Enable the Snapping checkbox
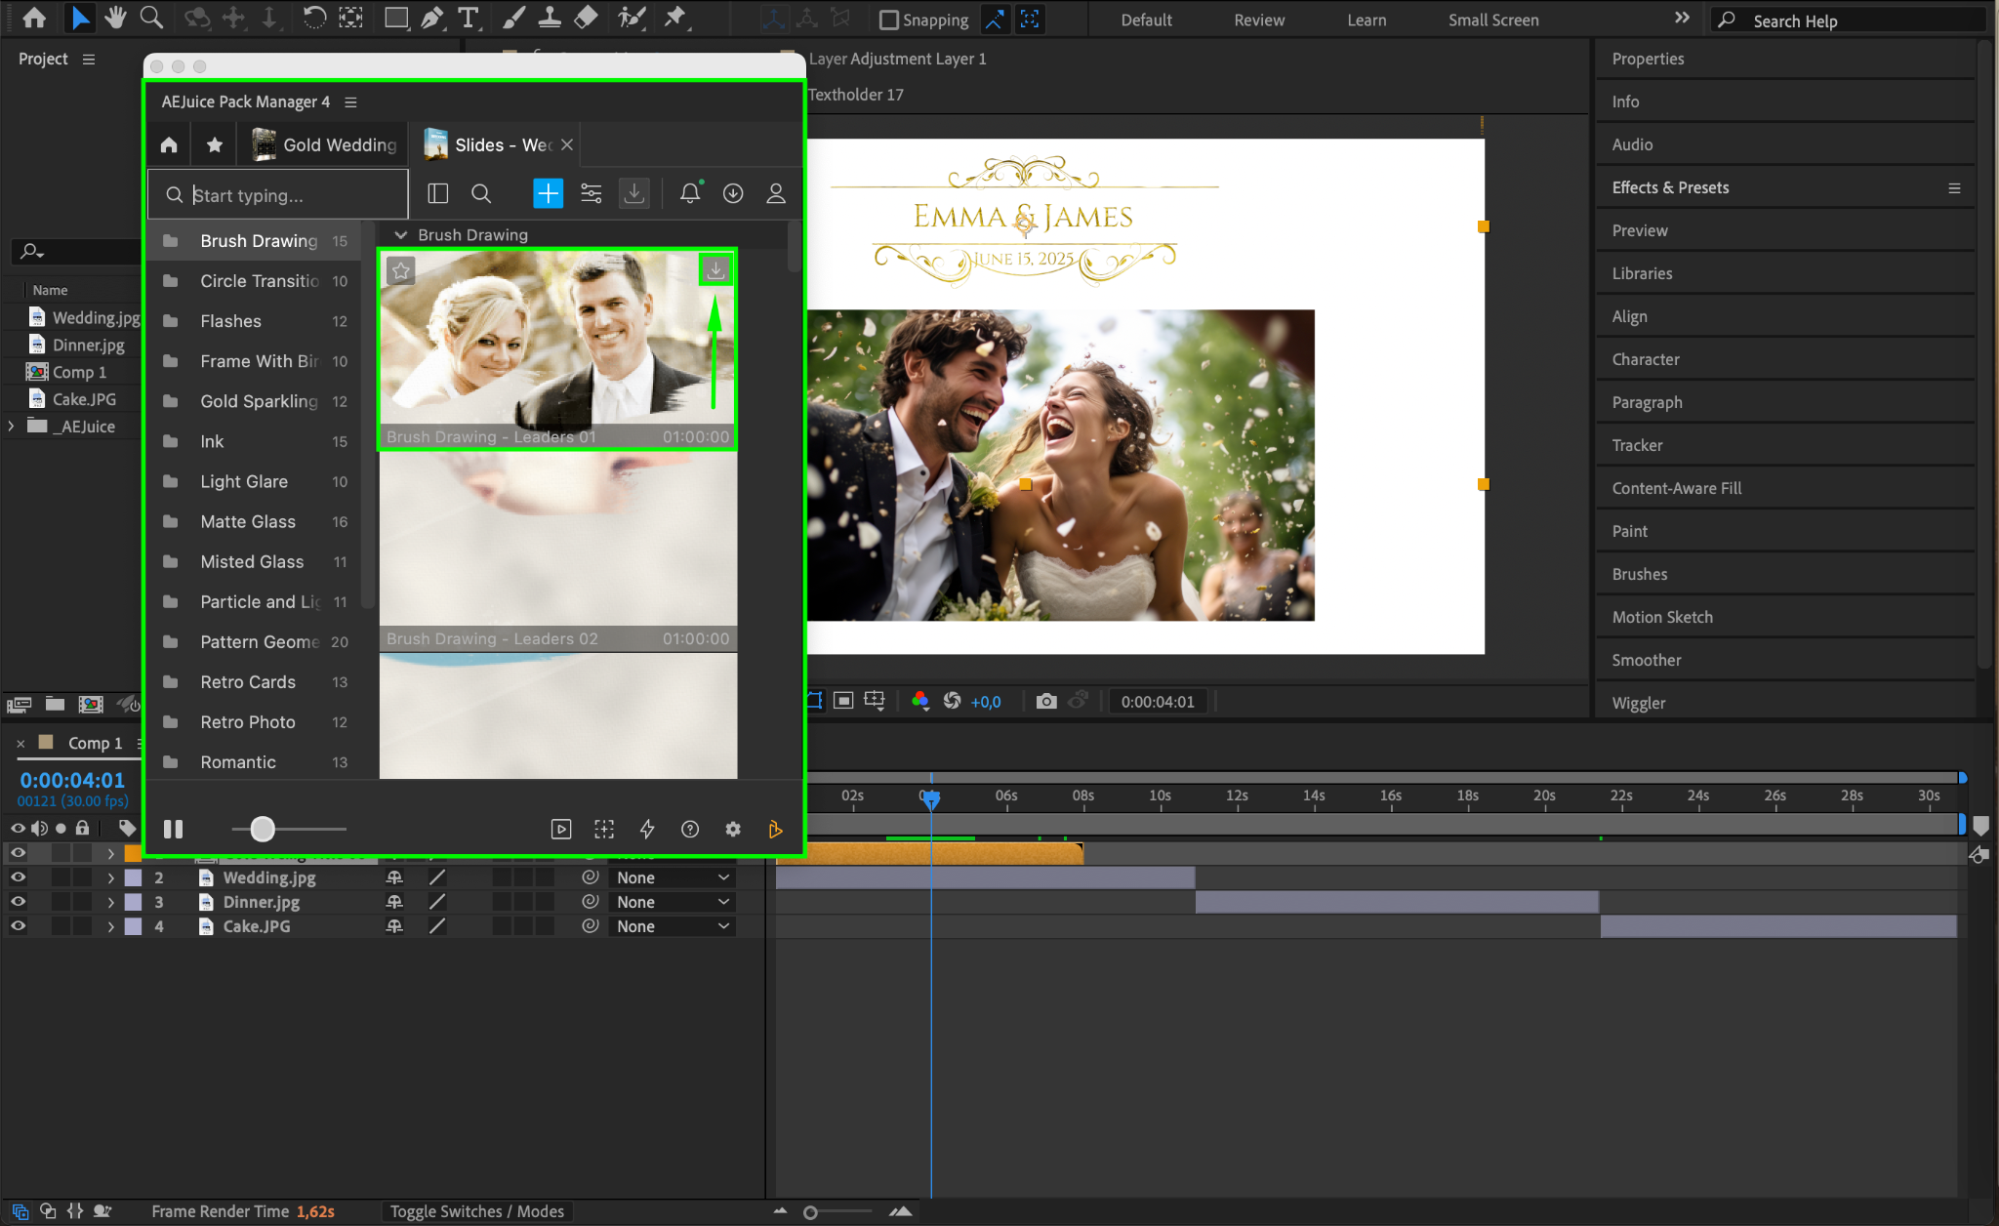The image size is (1999, 1226). pyautogui.click(x=888, y=20)
